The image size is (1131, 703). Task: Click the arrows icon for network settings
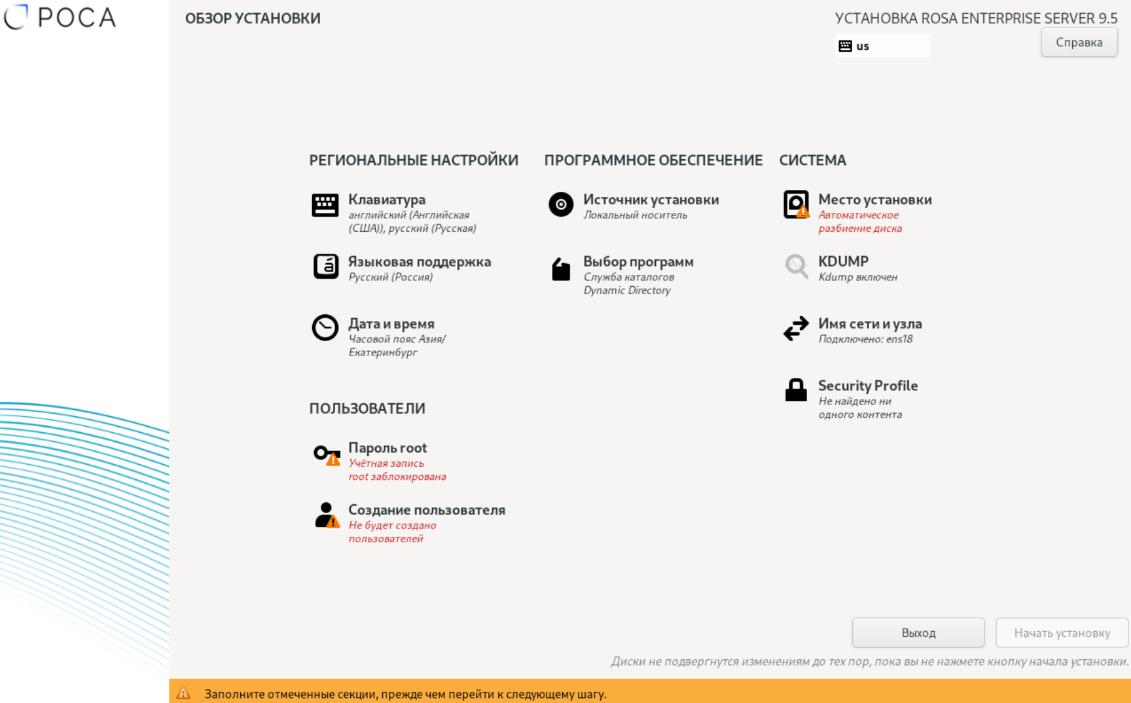pos(796,329)
